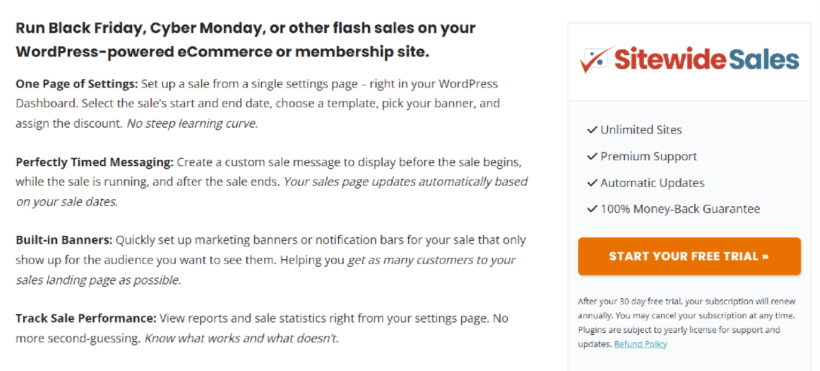820x371 pixels.
Task: Click the Run Black Friday headline
Action: (x=245, y=40)
